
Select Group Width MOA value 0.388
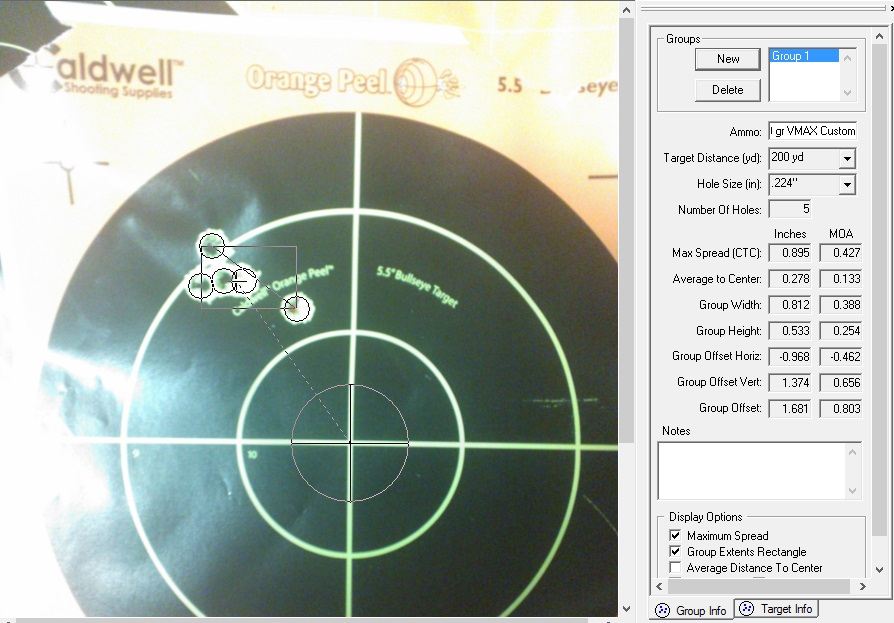[840, 305]
